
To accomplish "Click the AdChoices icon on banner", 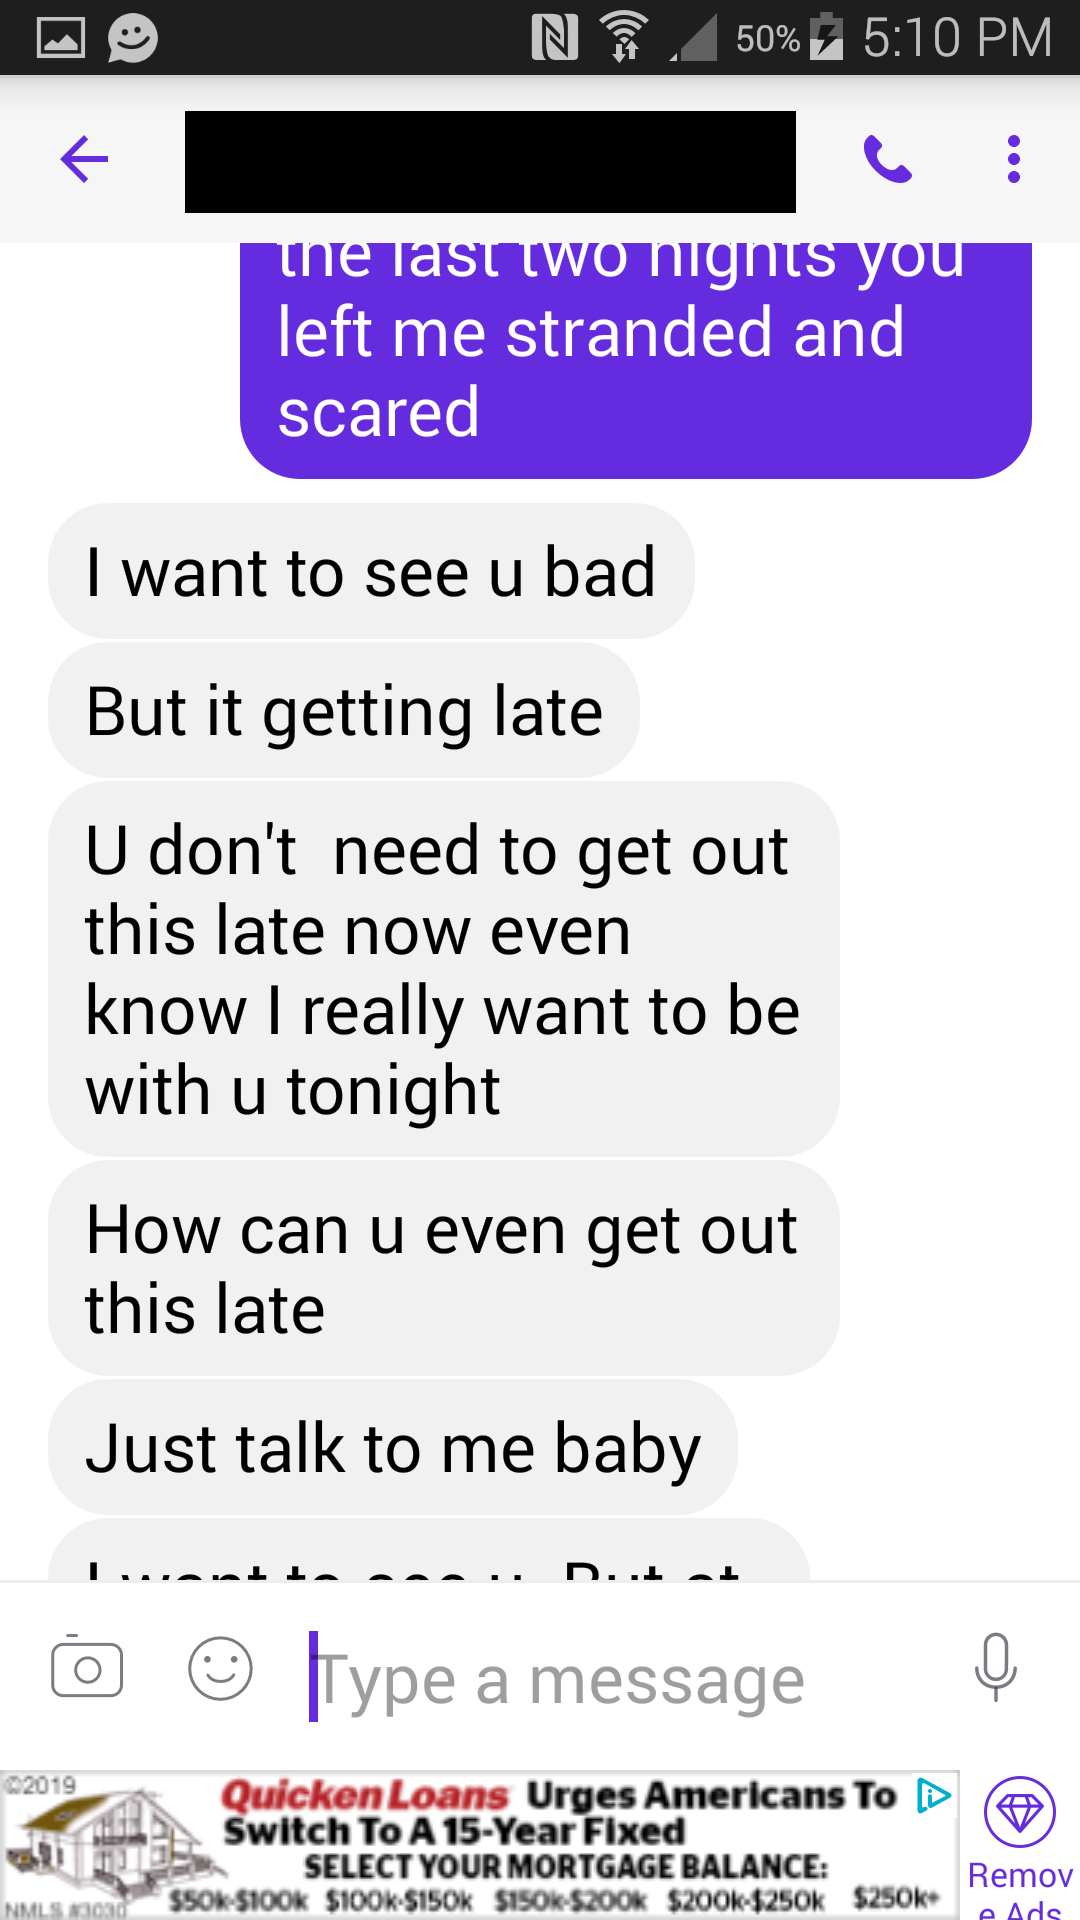I will 933,1796.
